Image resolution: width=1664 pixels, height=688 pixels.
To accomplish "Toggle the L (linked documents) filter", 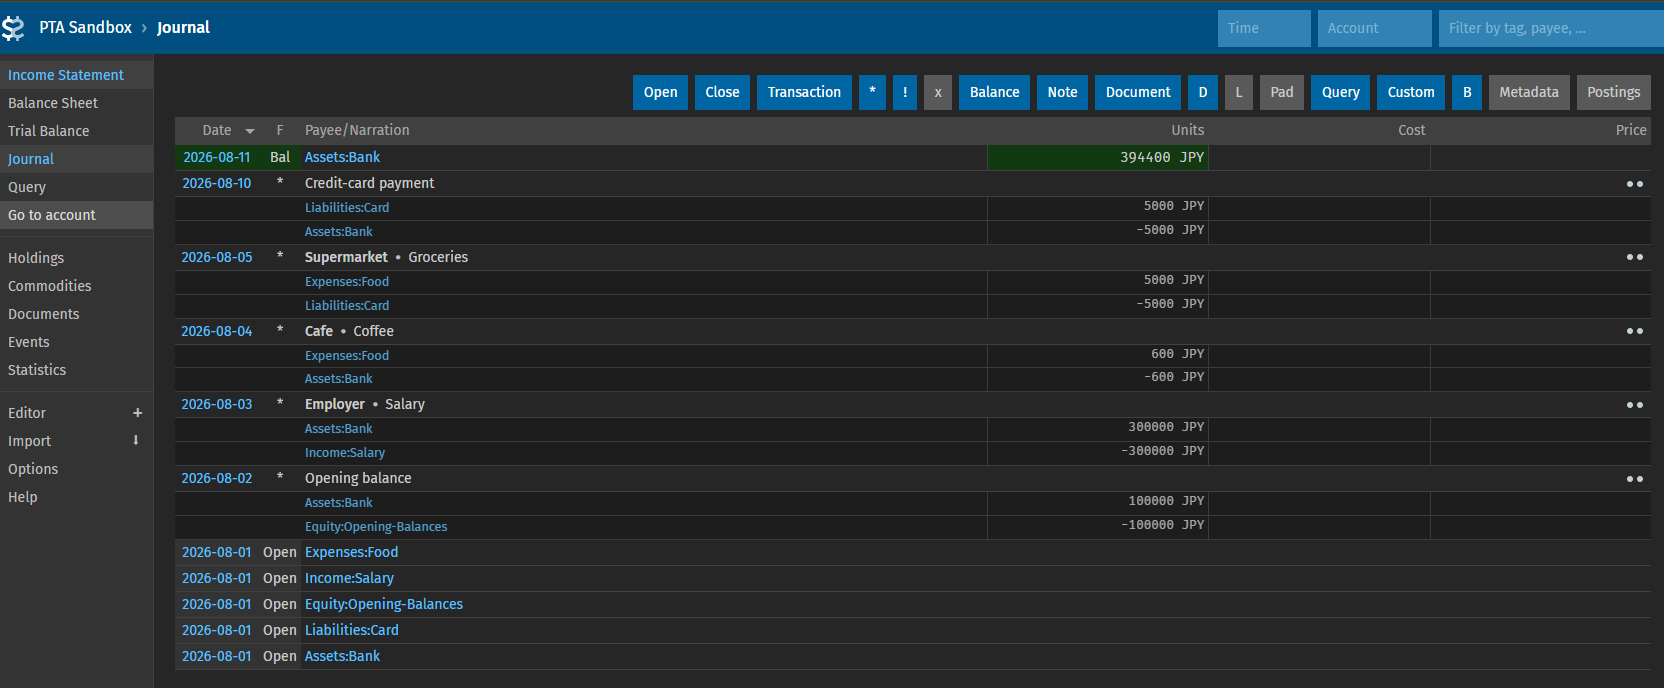I will tap(1238, 92).
